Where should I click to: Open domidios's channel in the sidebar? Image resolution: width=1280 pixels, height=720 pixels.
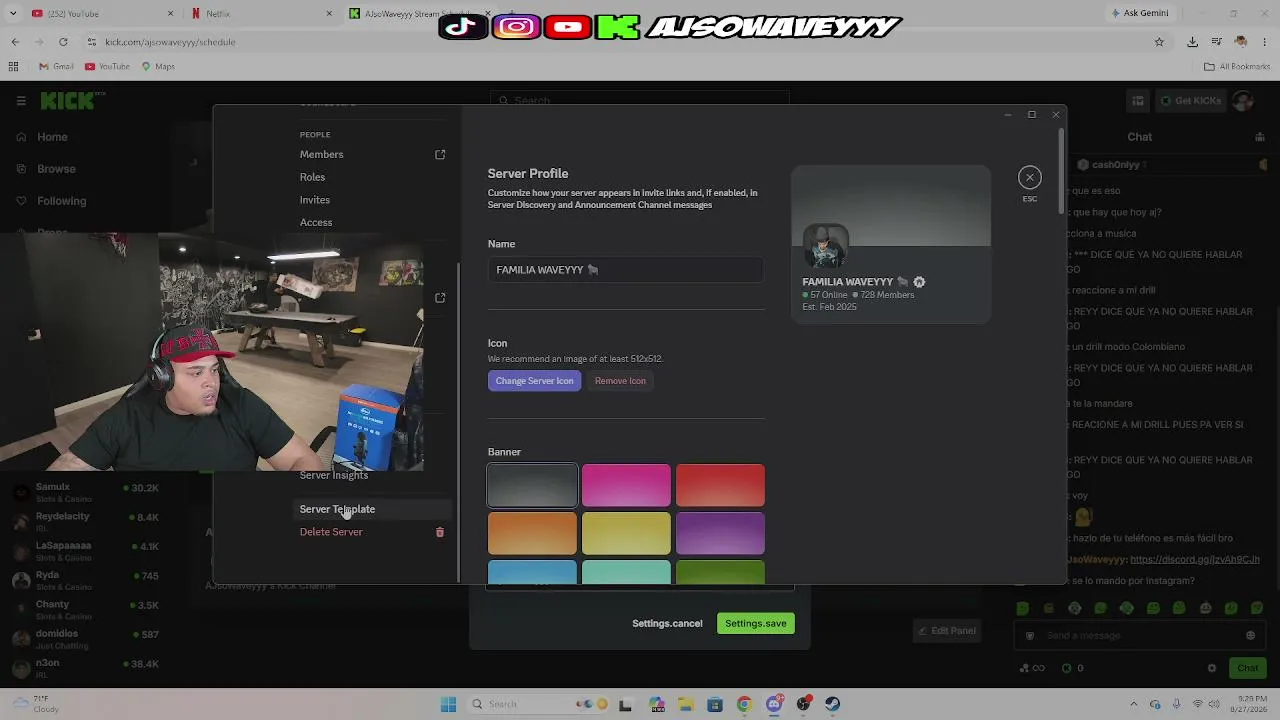coord(85,637)
